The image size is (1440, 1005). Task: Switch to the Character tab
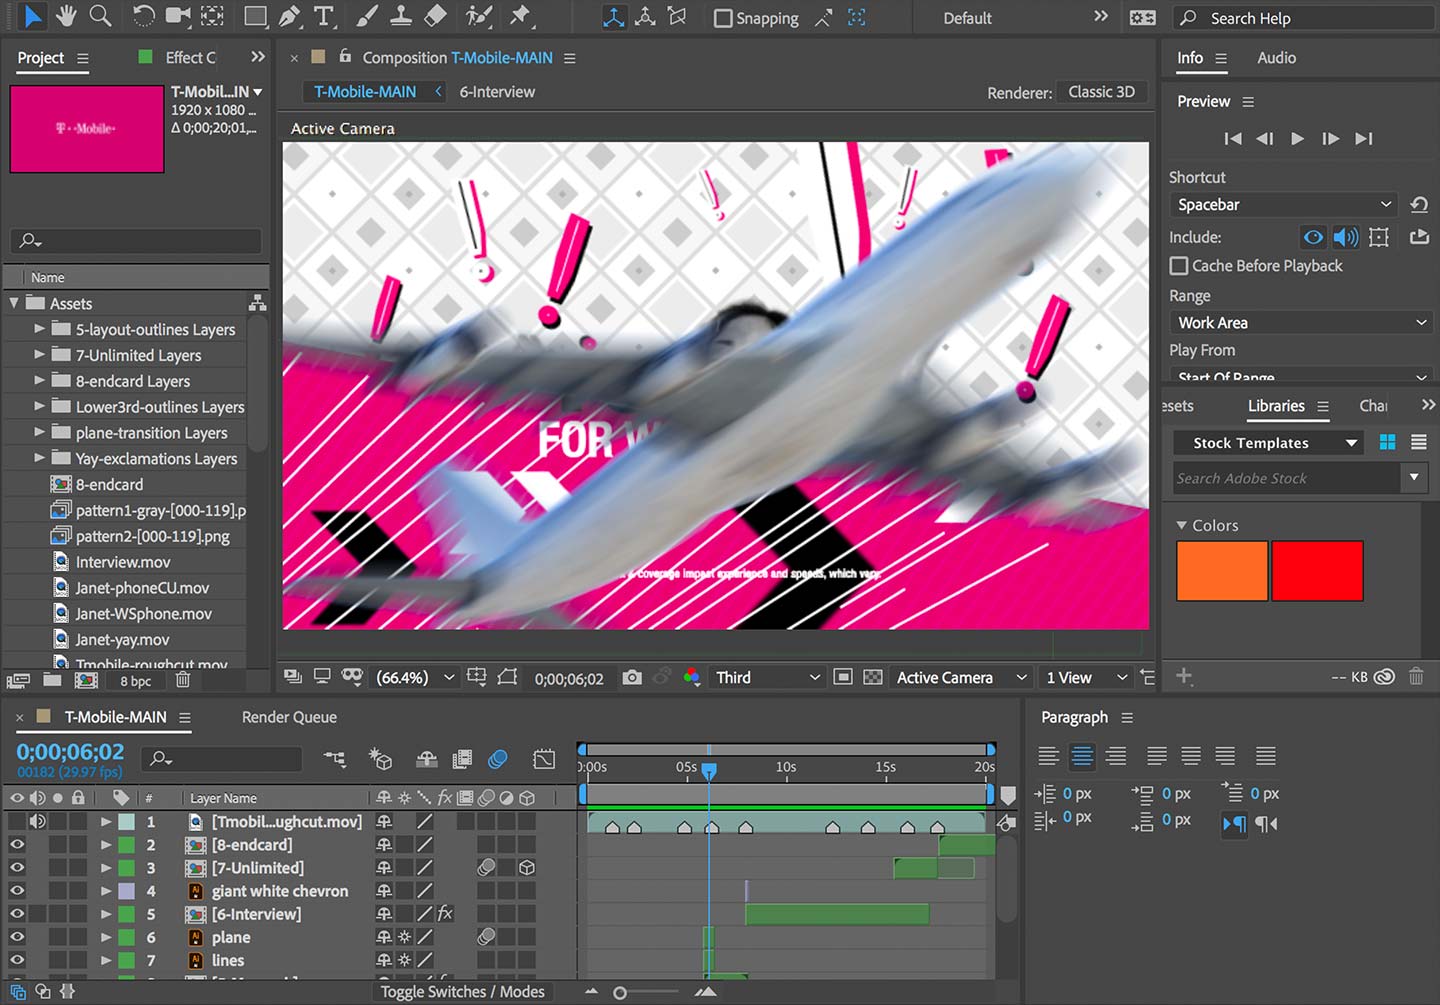point(1373,406)
